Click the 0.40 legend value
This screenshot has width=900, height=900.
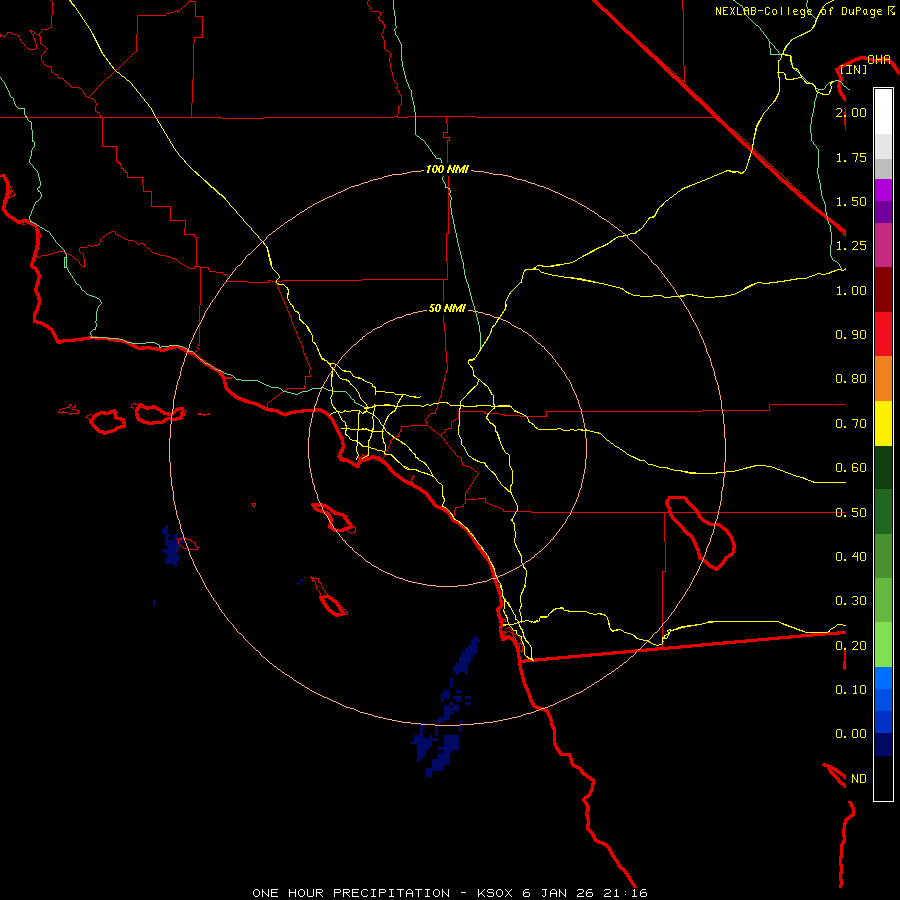click(851, 557)
